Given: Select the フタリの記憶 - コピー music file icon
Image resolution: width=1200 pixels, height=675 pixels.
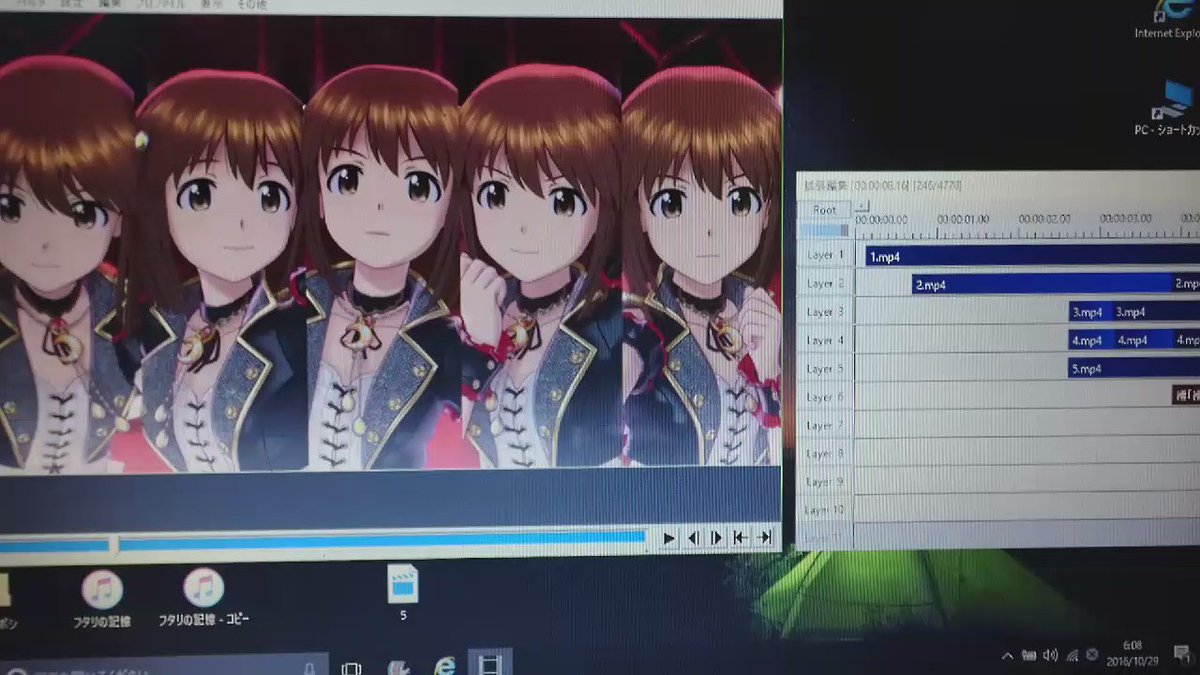Looking at the screenshot, I should click(x=204, y=598).
